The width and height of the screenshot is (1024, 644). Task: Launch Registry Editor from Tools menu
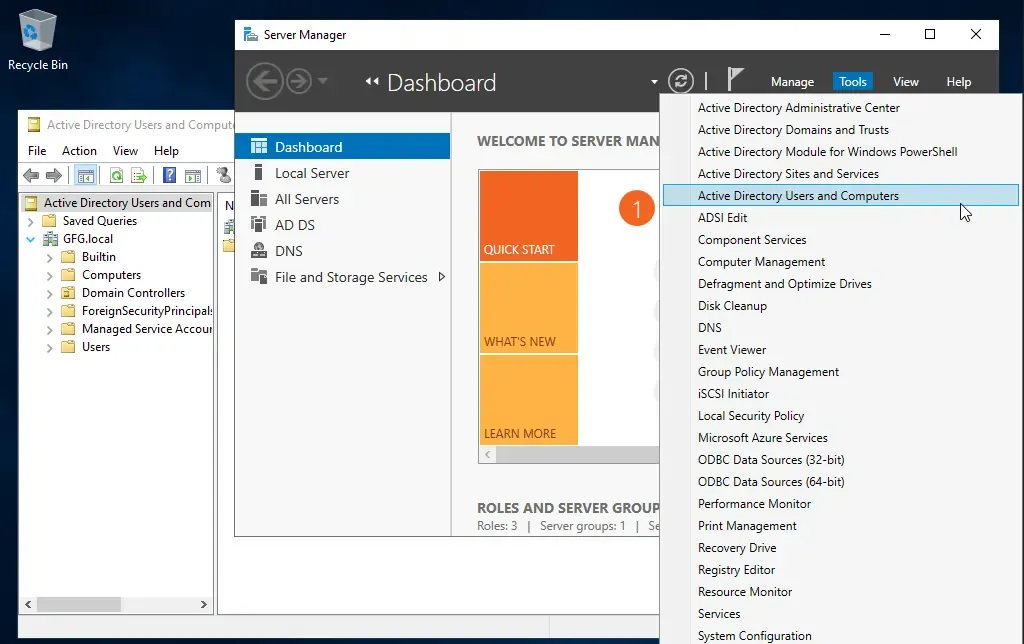click(x=736, y=570)
